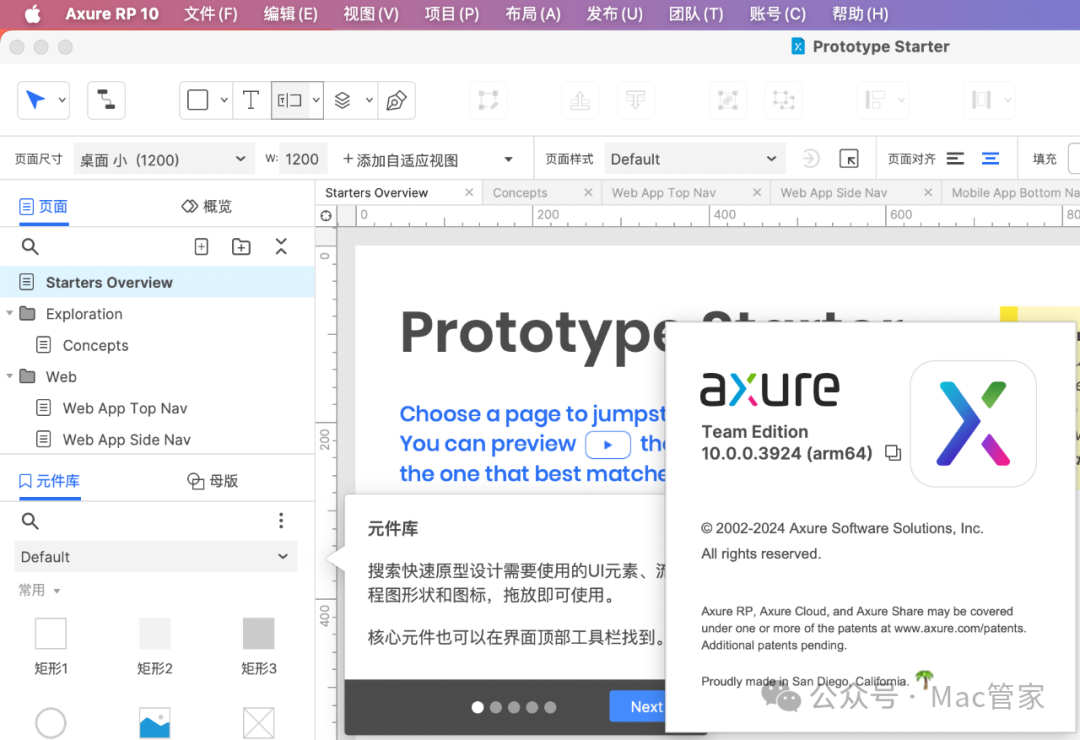Open the stacked layers tool dropdown arrow

click(x=369, y=100)
